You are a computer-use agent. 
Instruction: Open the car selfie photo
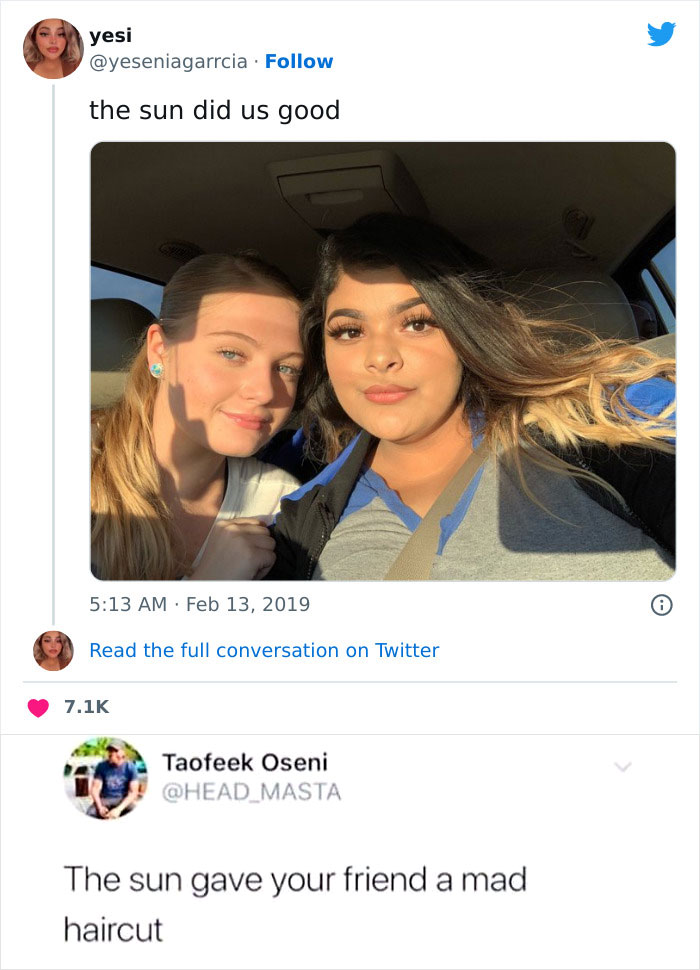pos(383,361)
